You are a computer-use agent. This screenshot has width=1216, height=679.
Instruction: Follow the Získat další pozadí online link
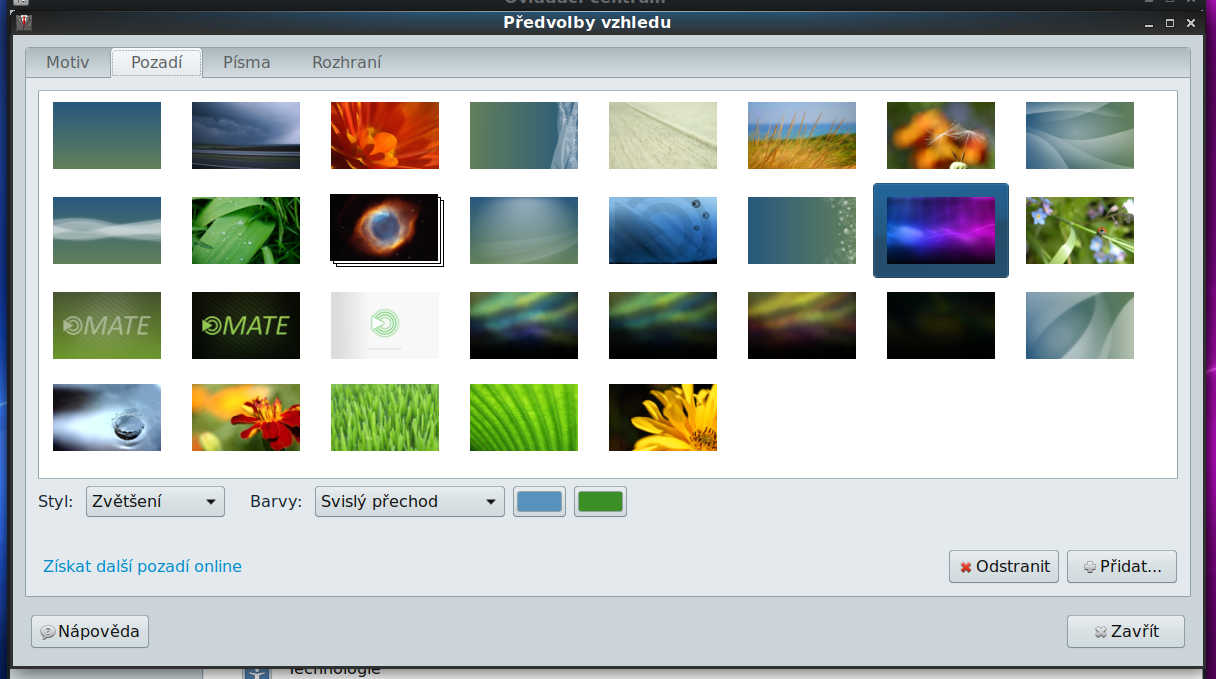[142, 566]
